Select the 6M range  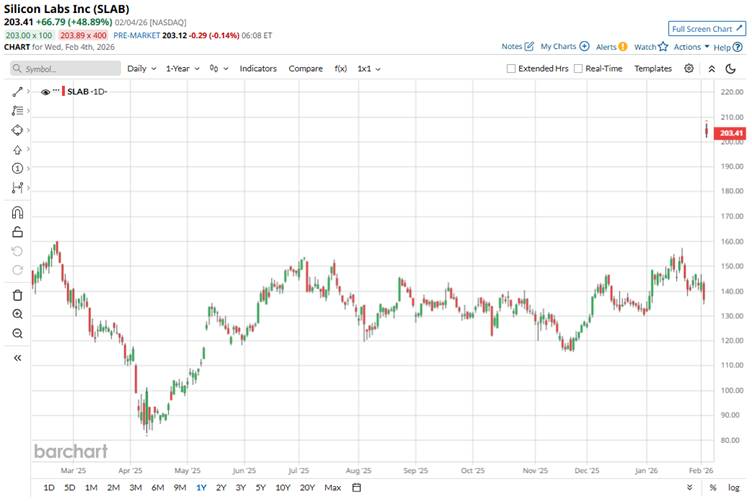pos(158,488)
